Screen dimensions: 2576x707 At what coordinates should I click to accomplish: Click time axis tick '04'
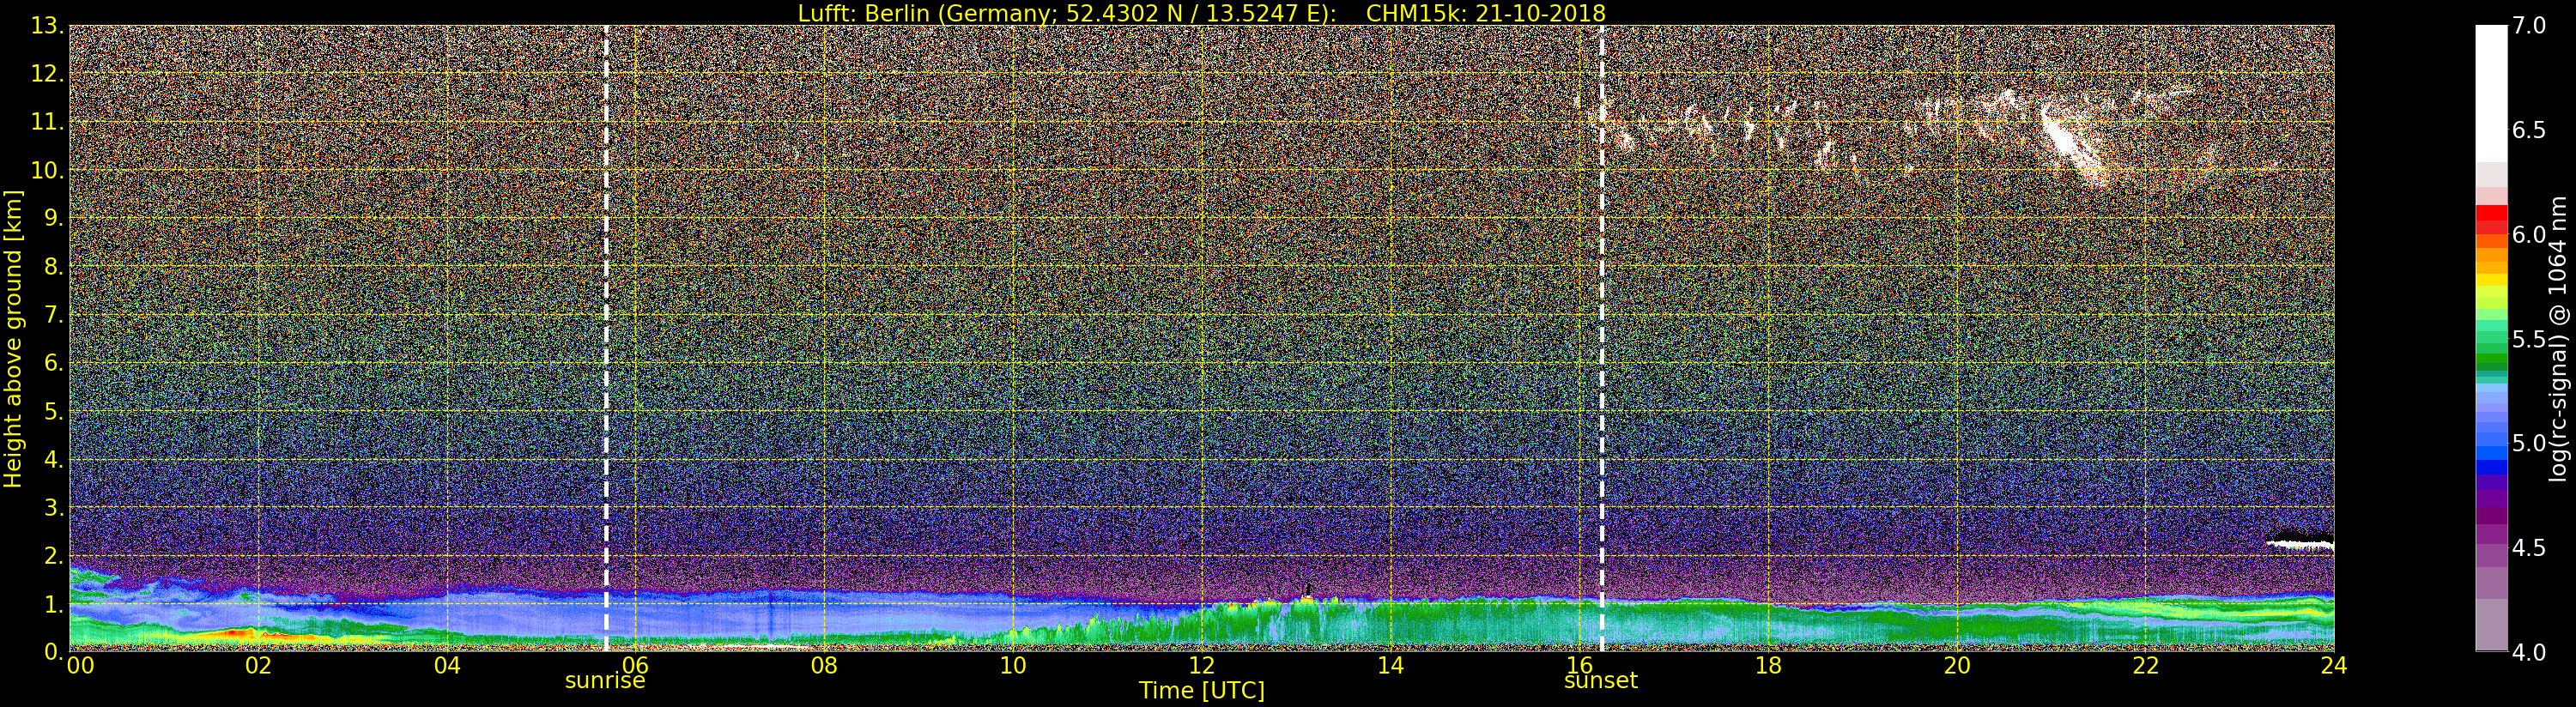tap(447, 666)
